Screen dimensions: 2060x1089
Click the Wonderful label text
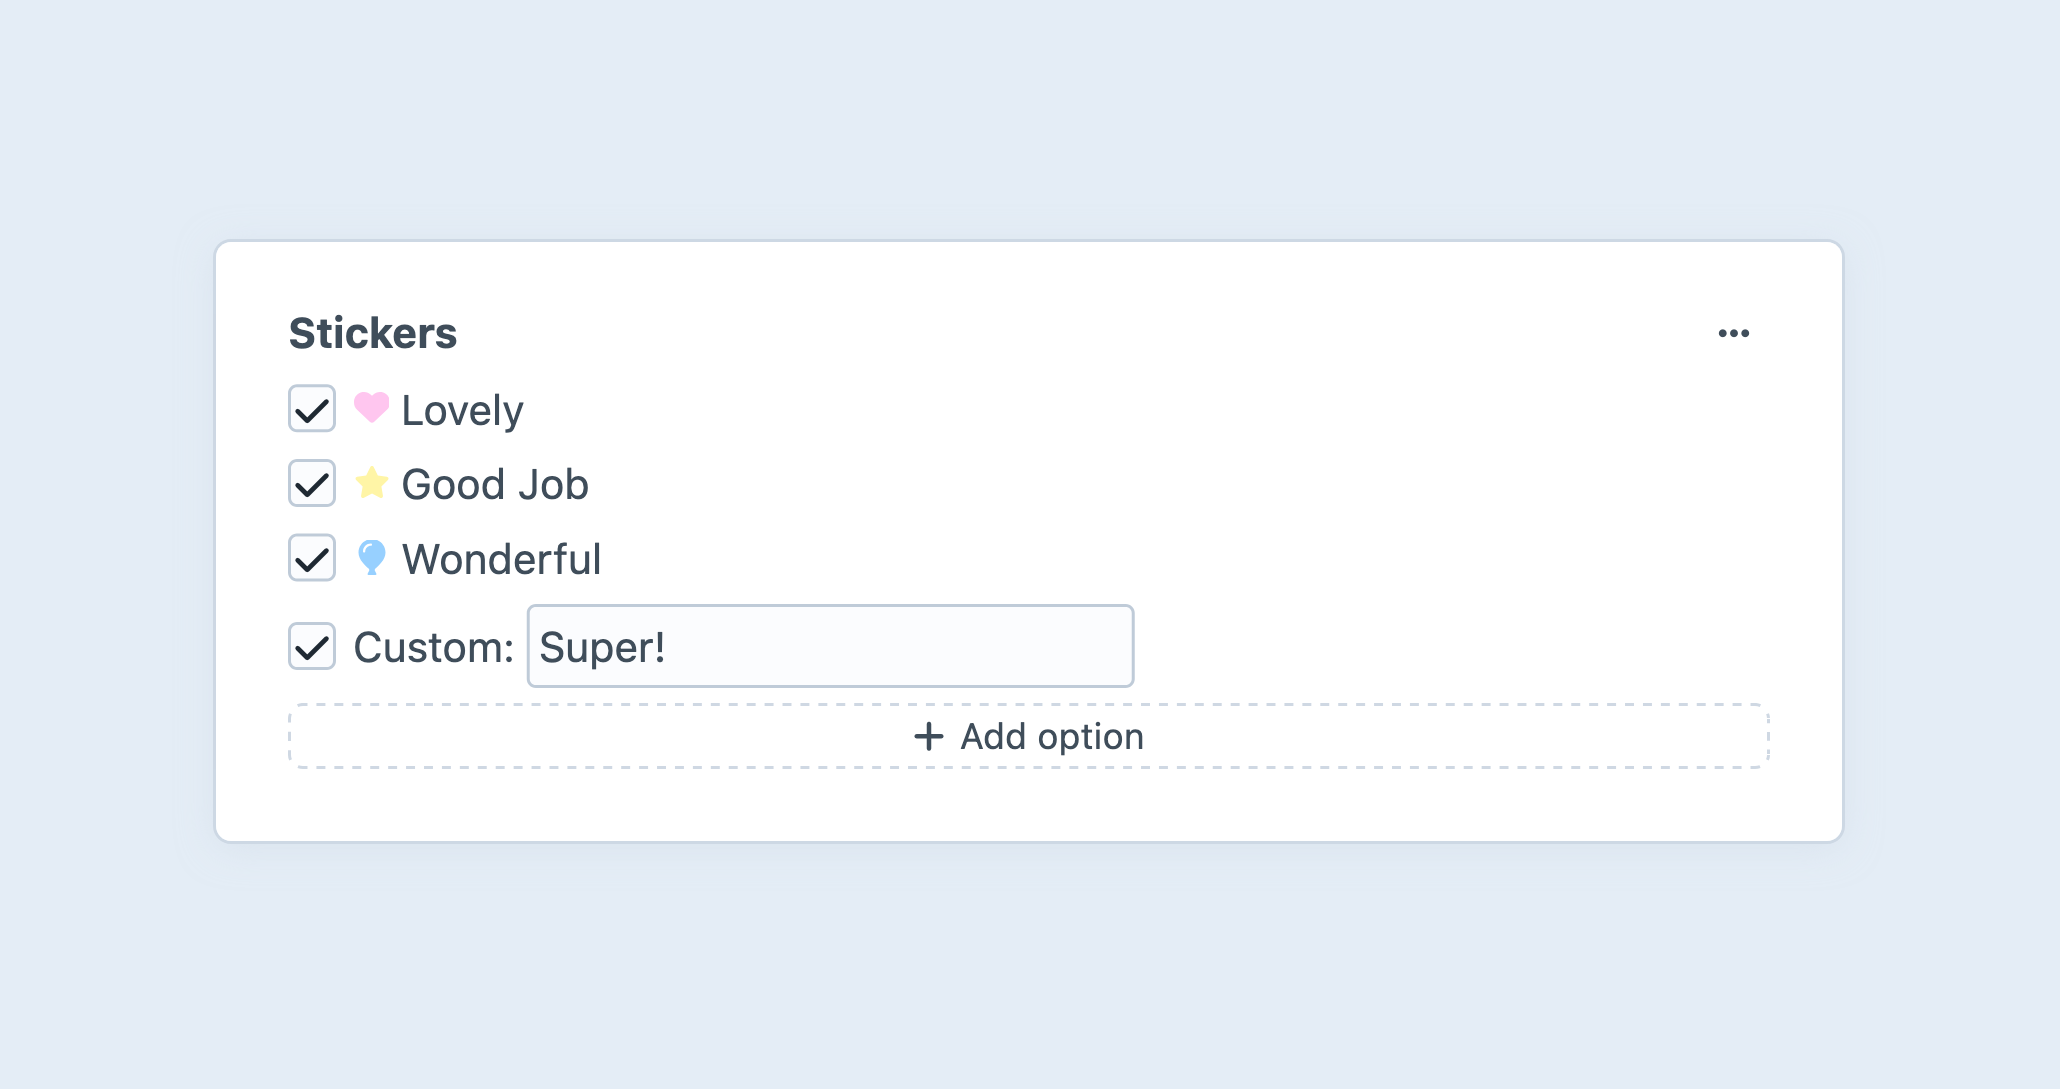click(x=500, y=558)
